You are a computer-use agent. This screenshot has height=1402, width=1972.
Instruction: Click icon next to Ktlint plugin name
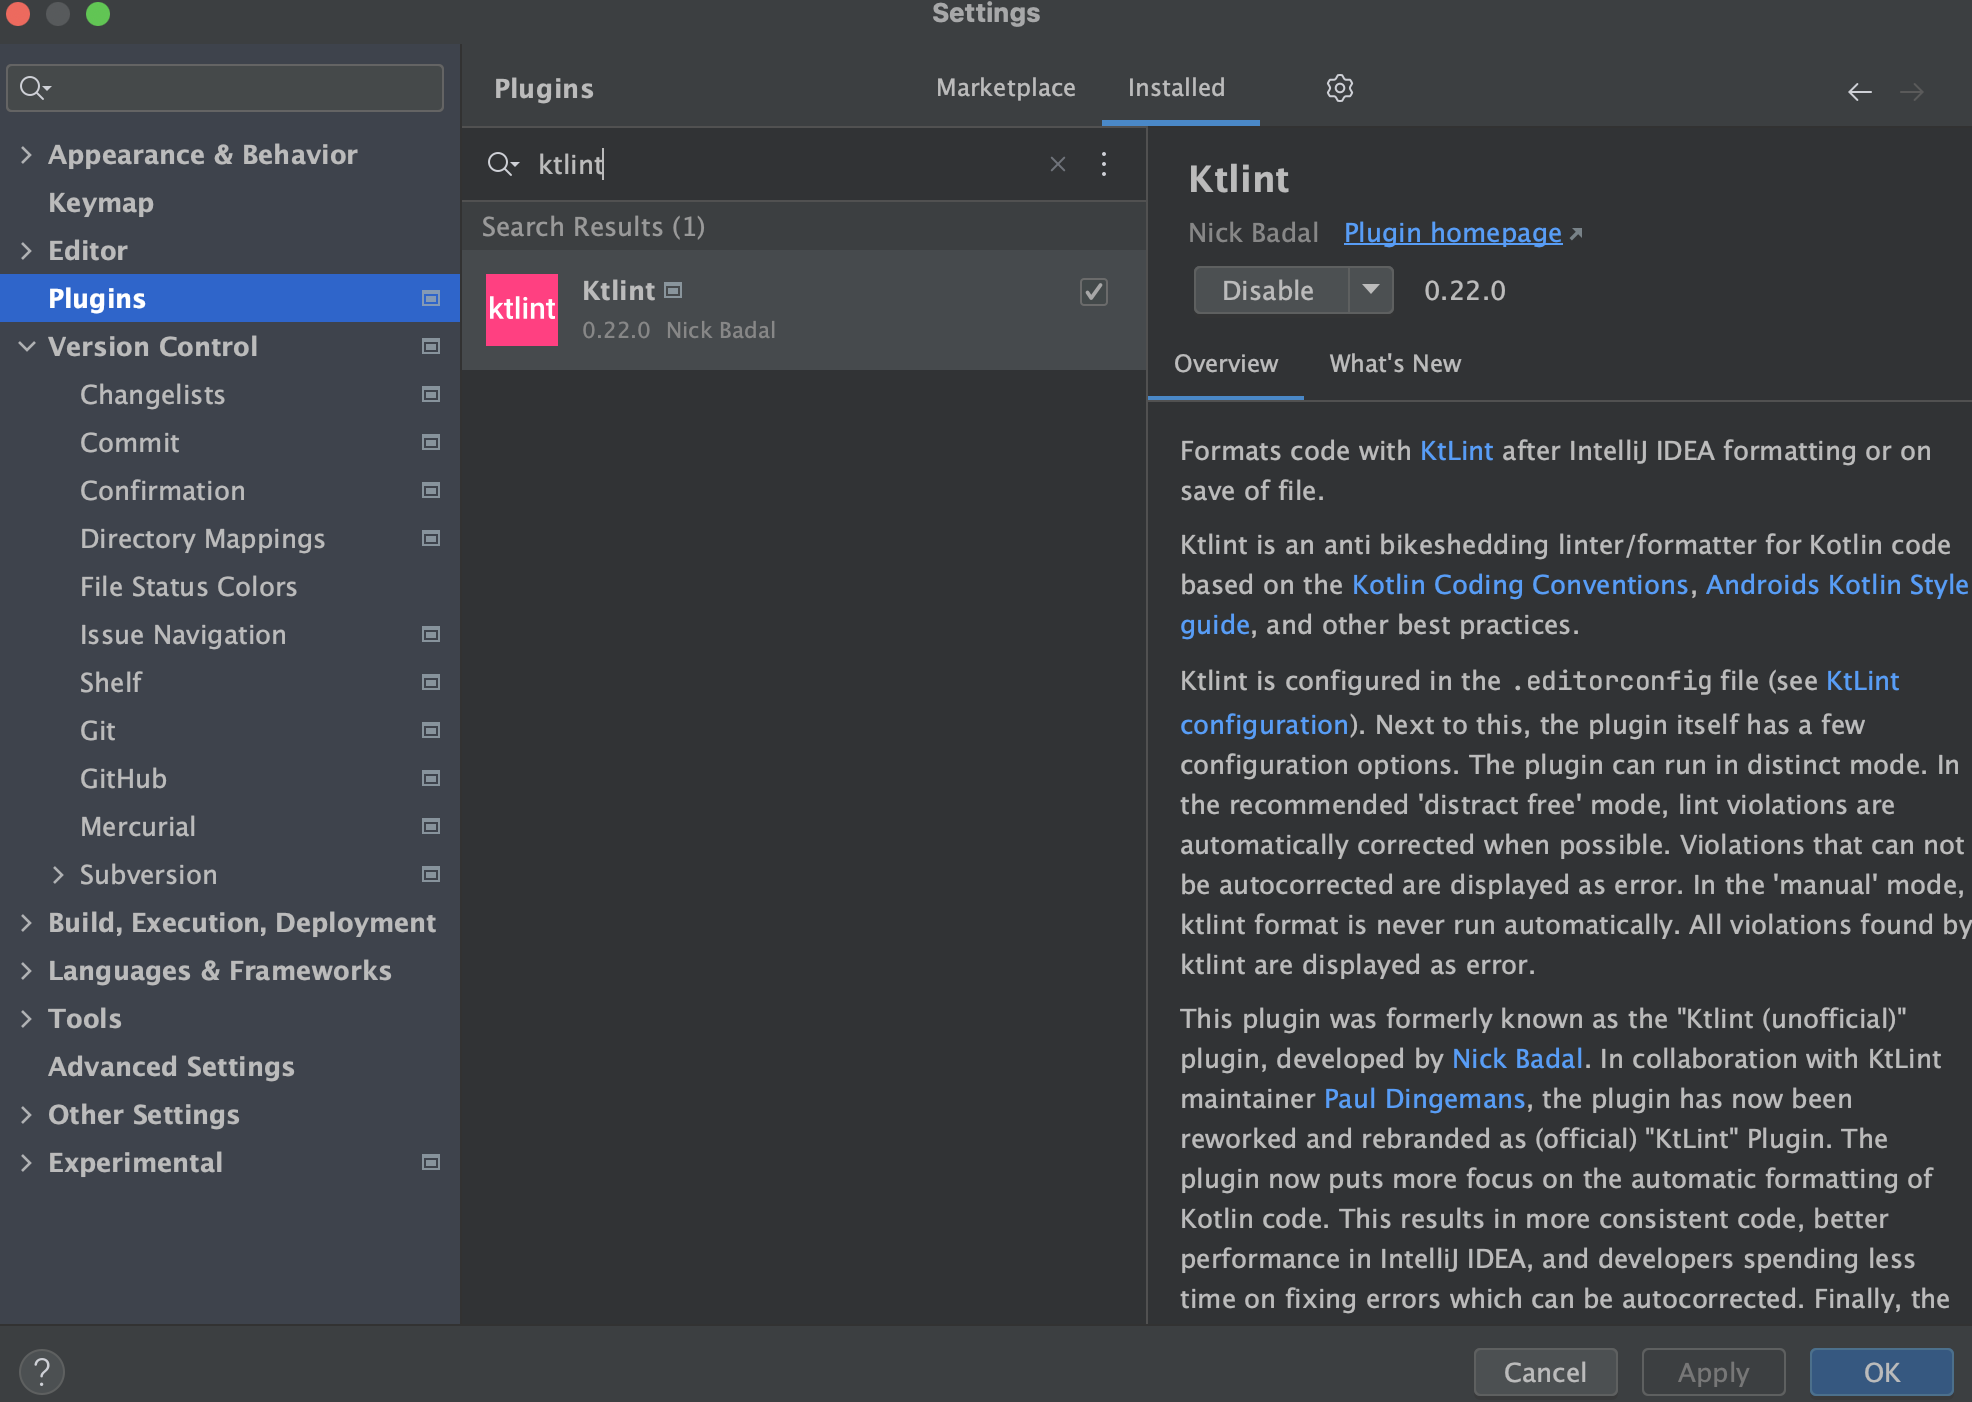673,290
